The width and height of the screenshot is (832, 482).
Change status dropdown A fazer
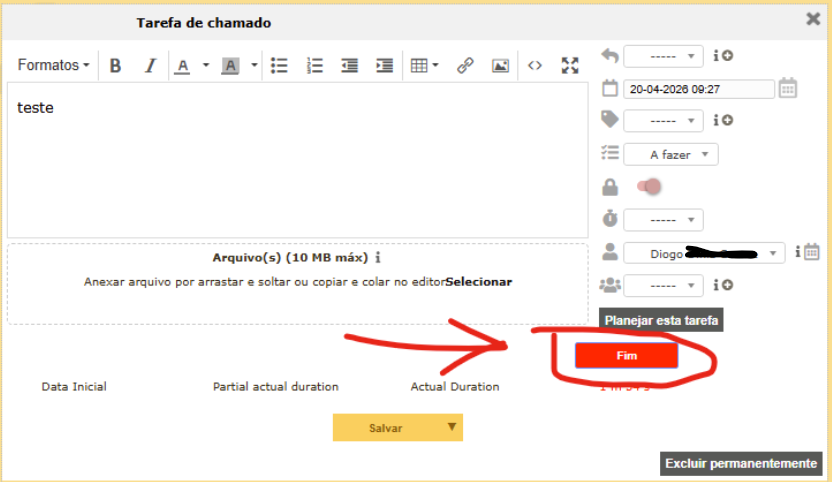671,154
